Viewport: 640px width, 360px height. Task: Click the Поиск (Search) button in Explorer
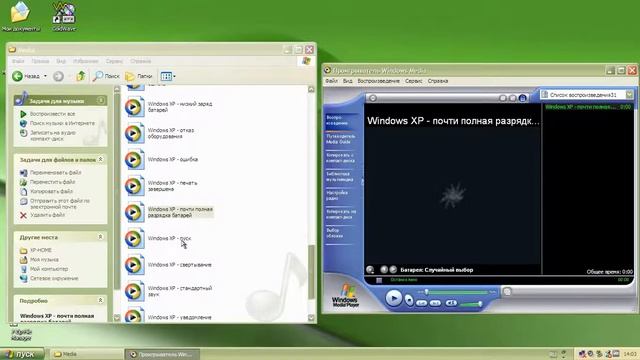106,76
